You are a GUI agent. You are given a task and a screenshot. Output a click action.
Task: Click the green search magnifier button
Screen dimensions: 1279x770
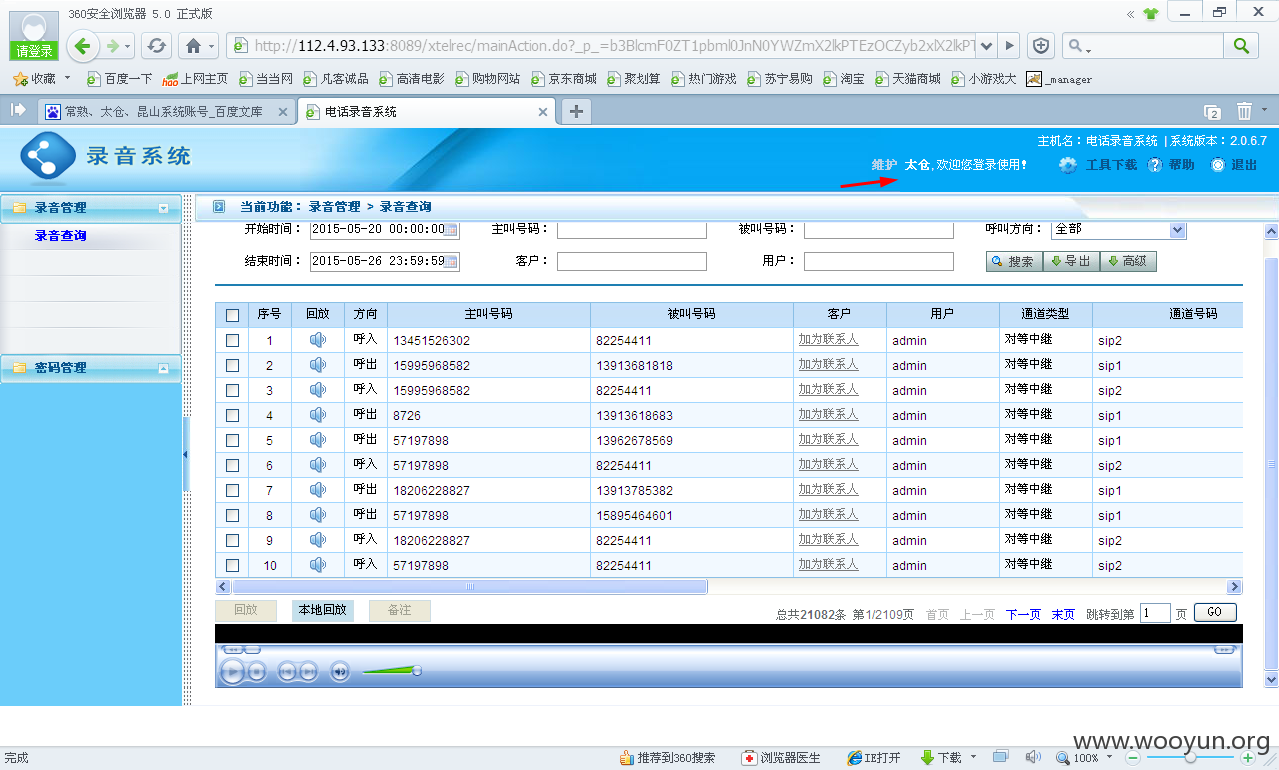[1241, 46]
